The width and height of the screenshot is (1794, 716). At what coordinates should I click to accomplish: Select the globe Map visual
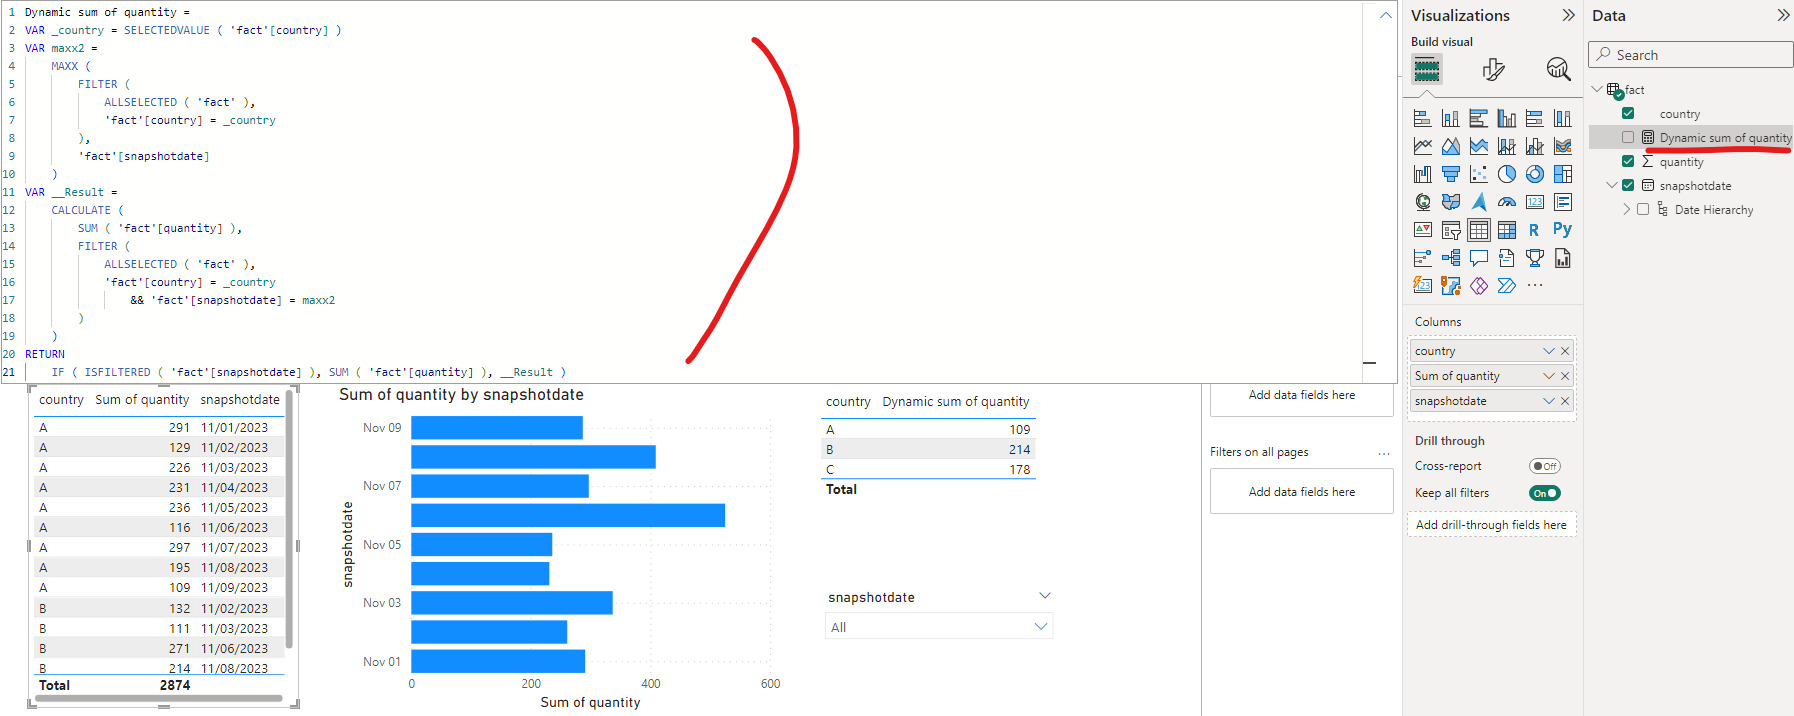pyautogui.click(x=1422, y=202)
